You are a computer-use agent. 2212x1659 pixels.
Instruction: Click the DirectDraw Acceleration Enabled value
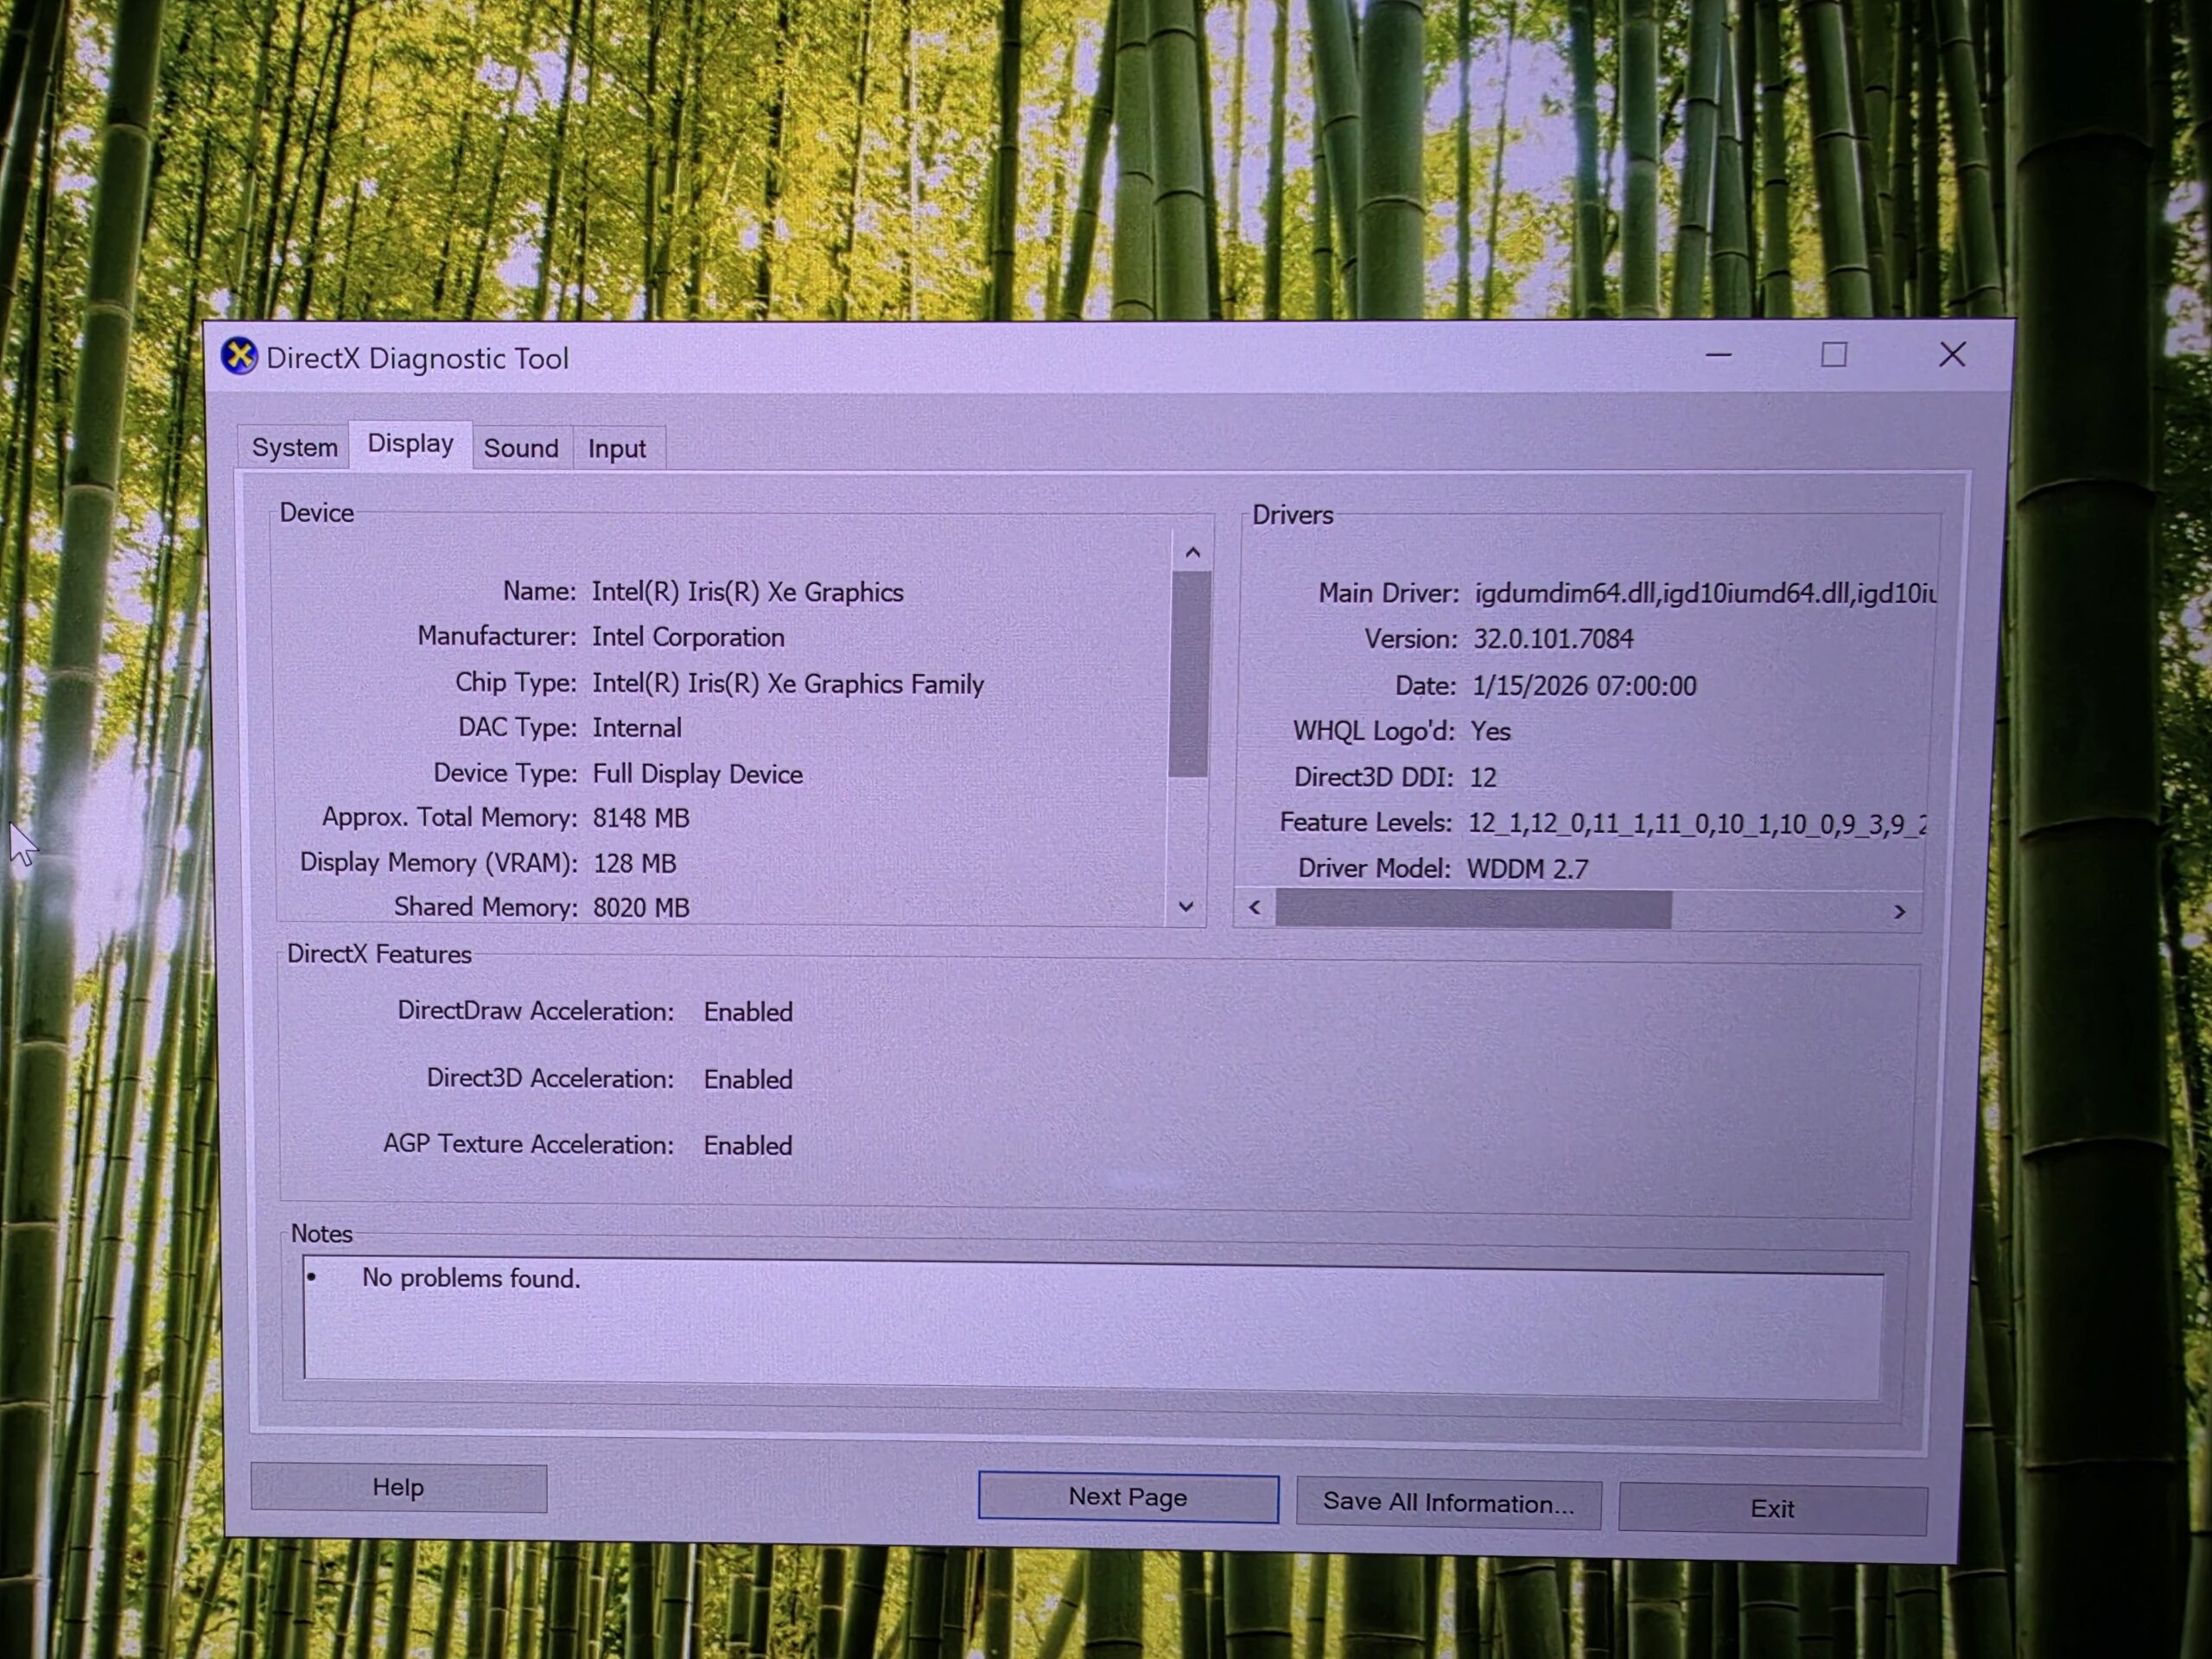point(748,1012)
